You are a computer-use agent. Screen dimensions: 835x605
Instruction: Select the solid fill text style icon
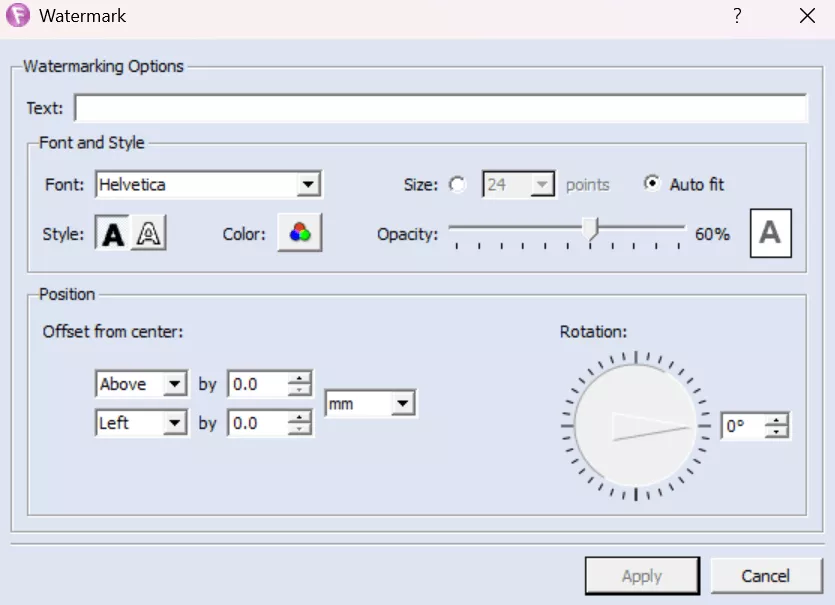114,234
